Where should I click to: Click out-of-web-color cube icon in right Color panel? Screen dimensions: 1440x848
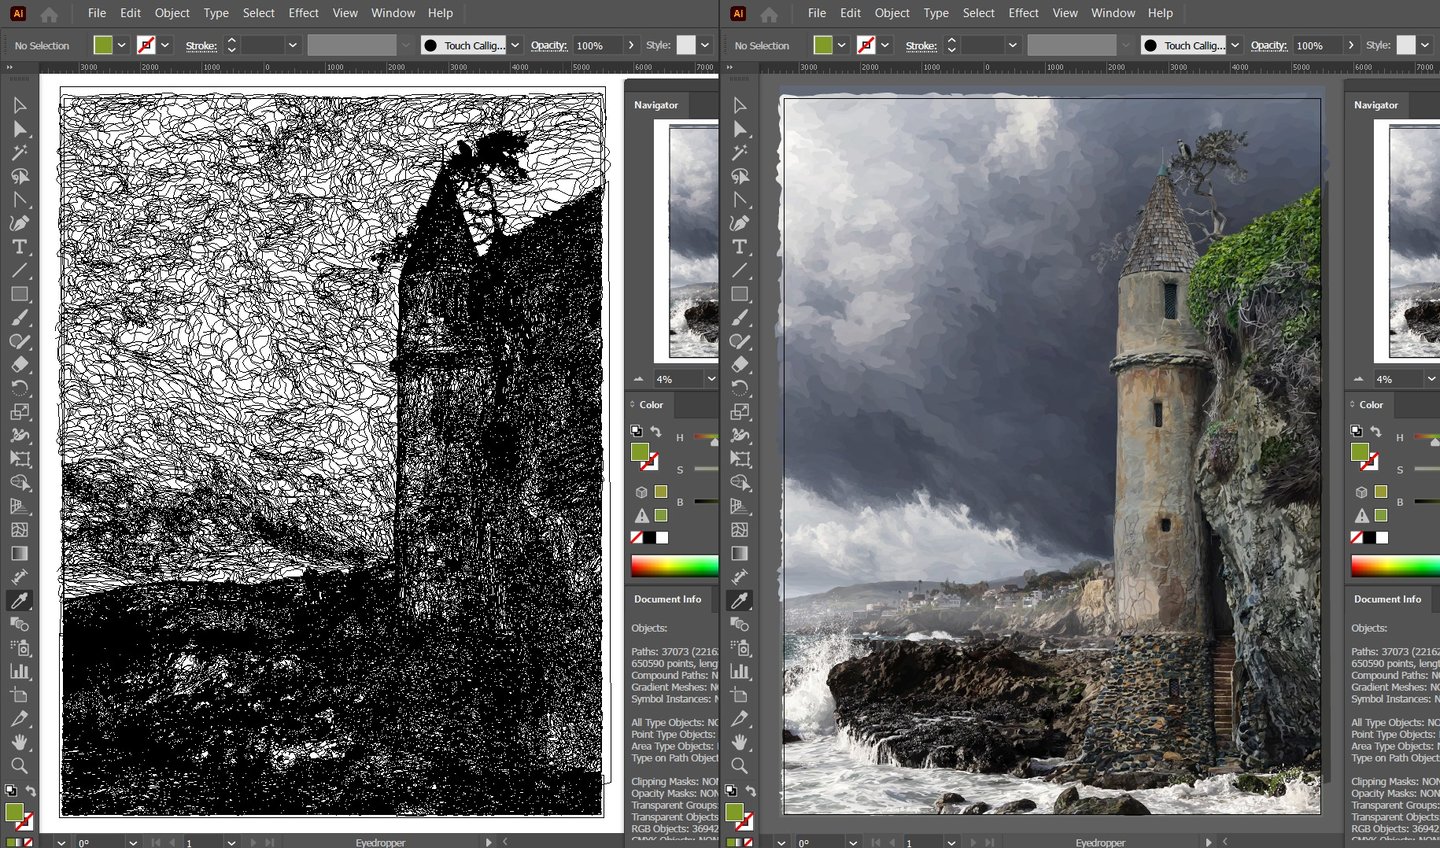[x=1361, y=492]
